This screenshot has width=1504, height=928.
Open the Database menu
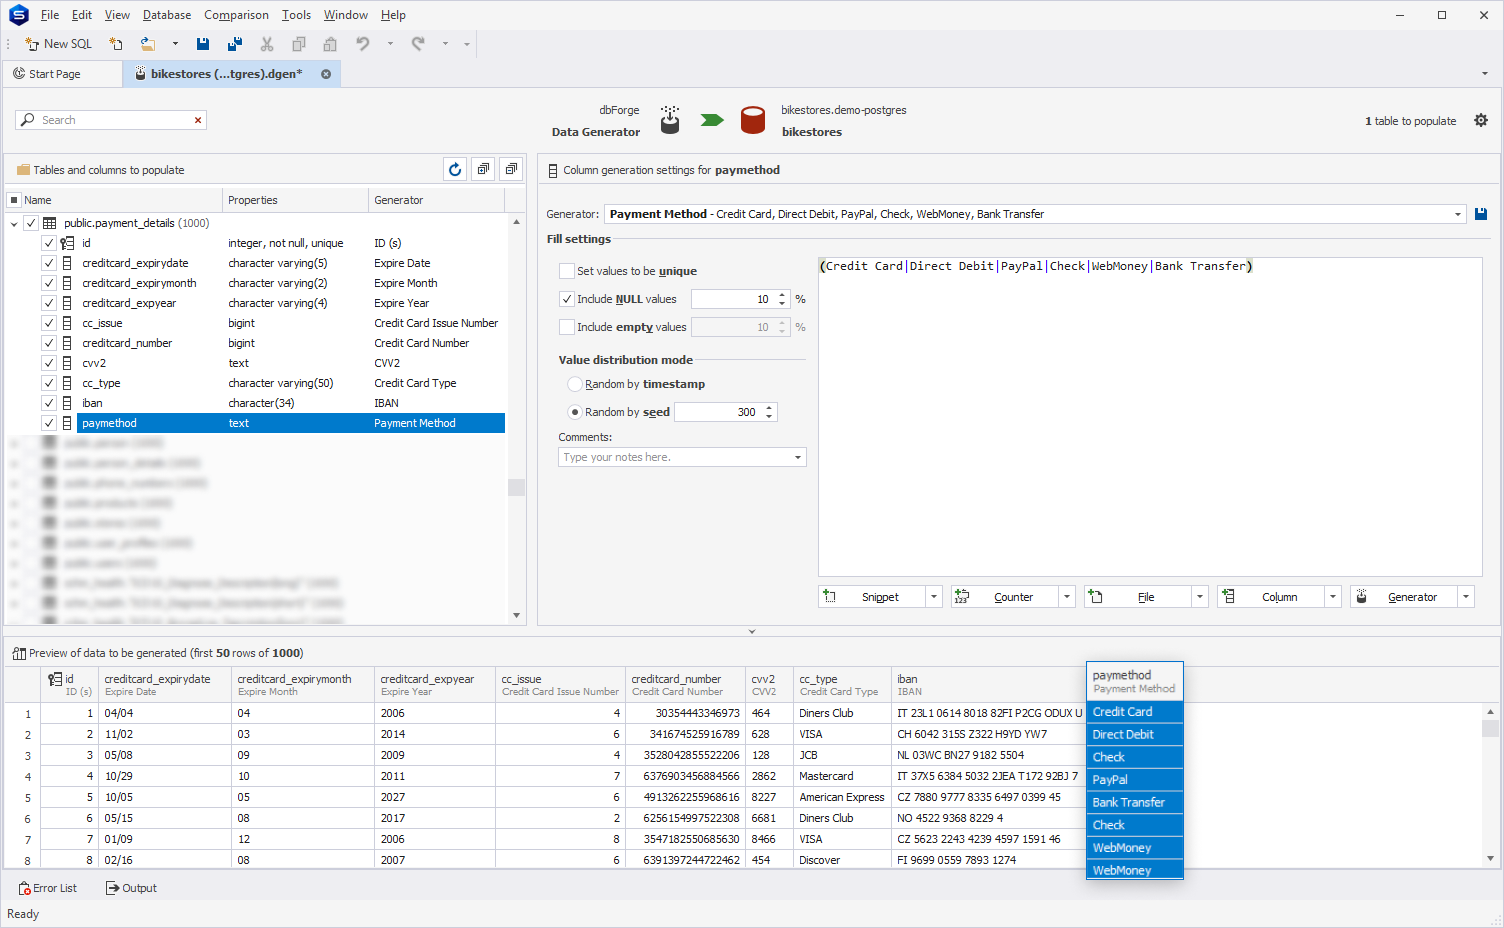pos(167,15)
